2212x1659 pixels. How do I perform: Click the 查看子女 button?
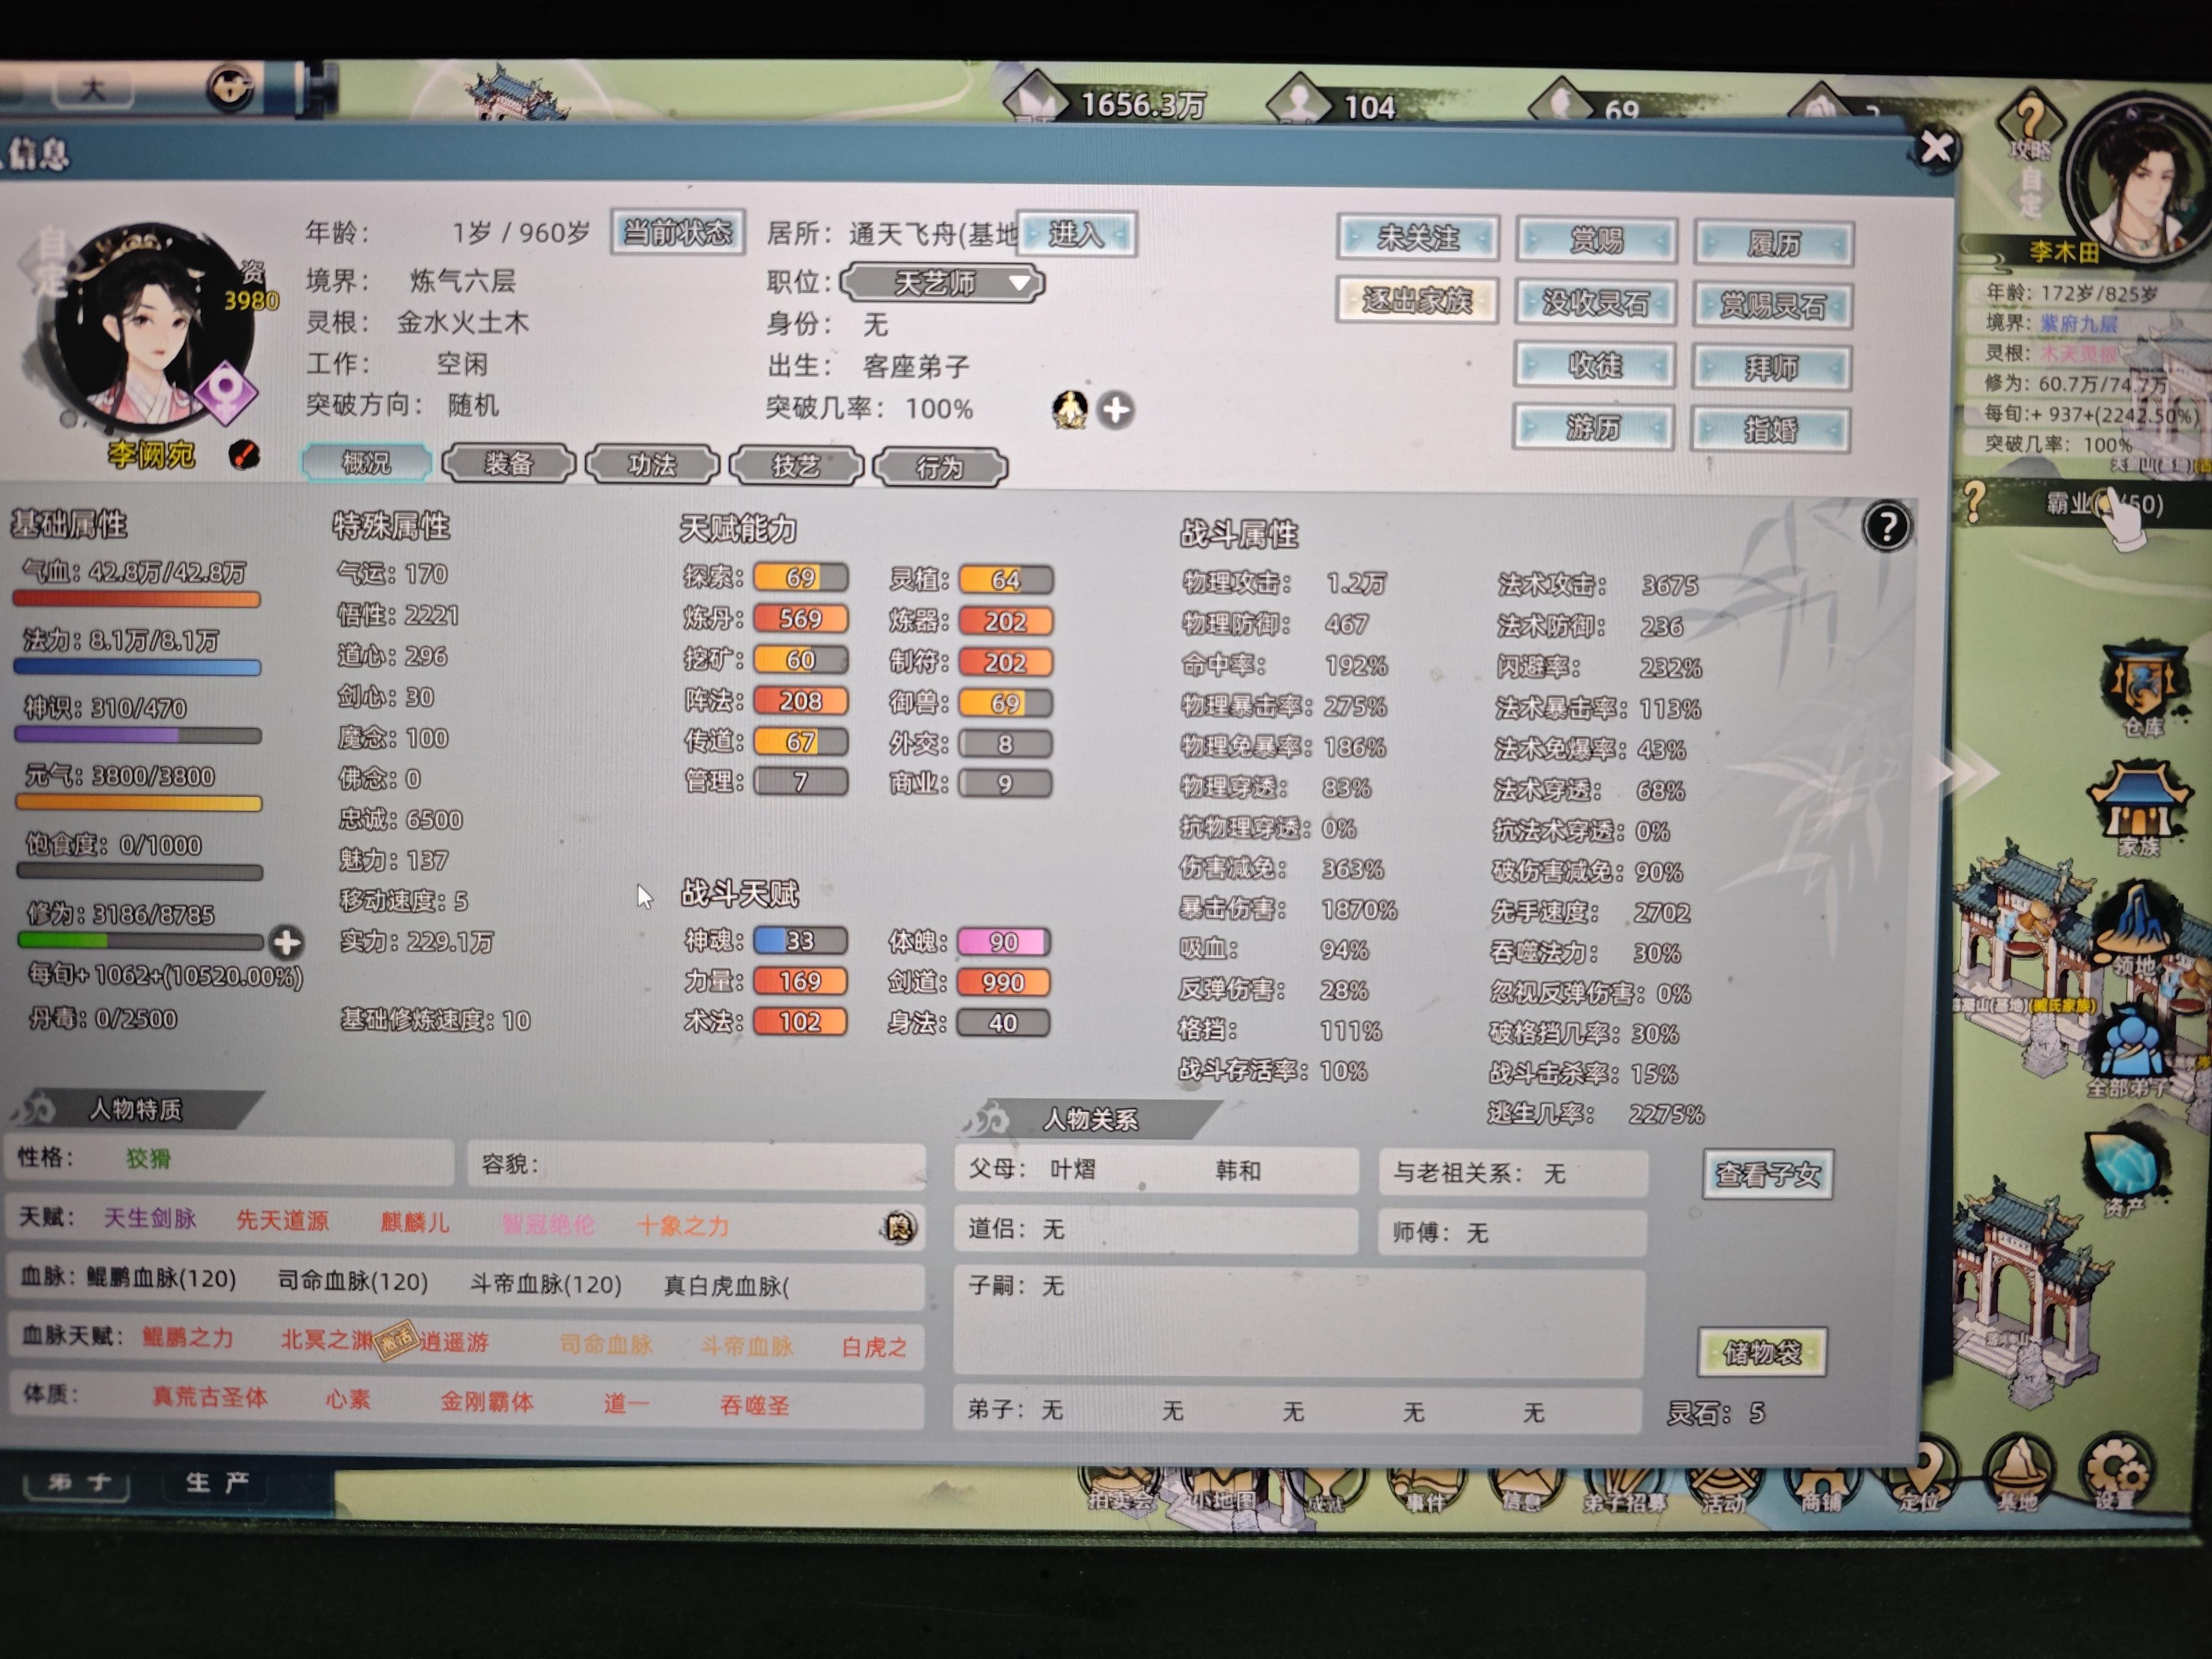tap(1767, 1174)
